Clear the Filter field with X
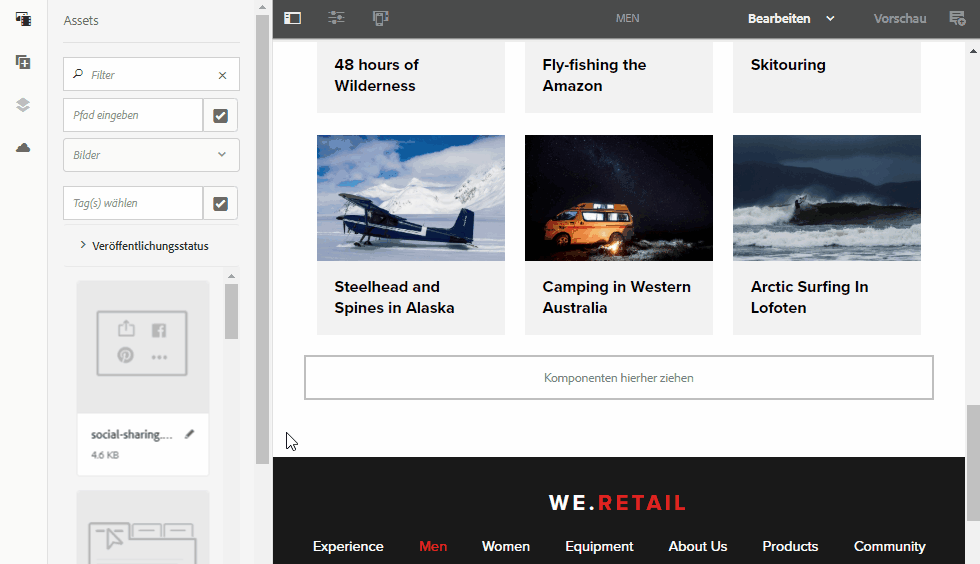 pyautogui.click(x=222, y=75)
